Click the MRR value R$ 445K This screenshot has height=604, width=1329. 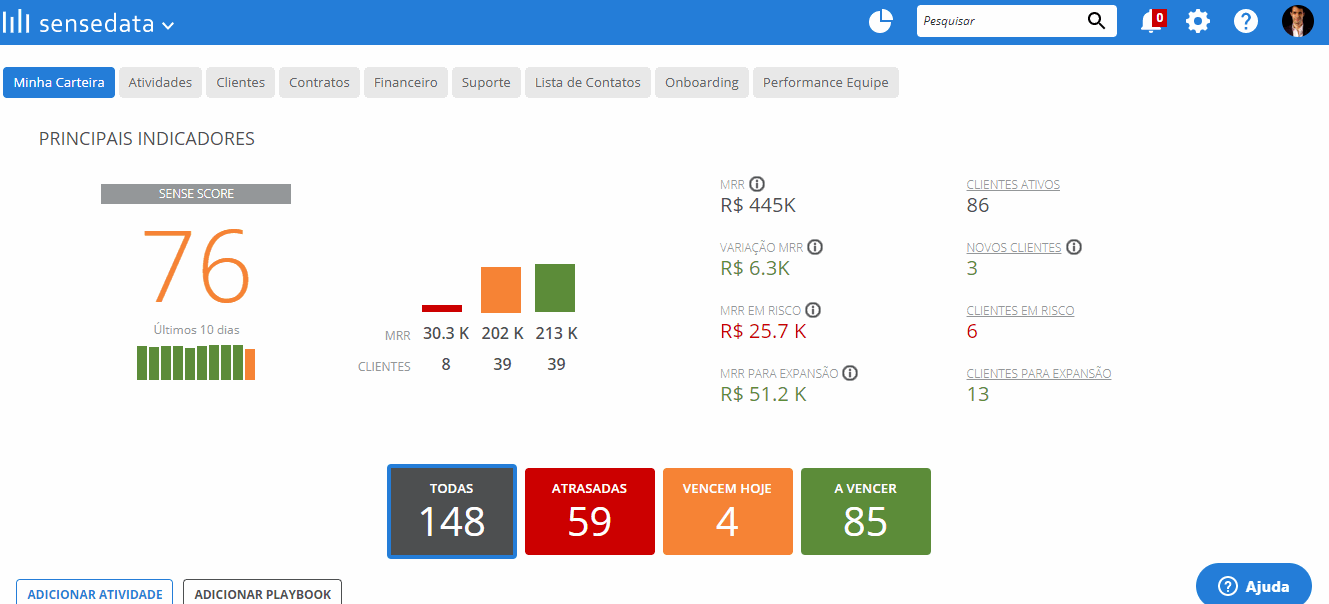point(758,206)
